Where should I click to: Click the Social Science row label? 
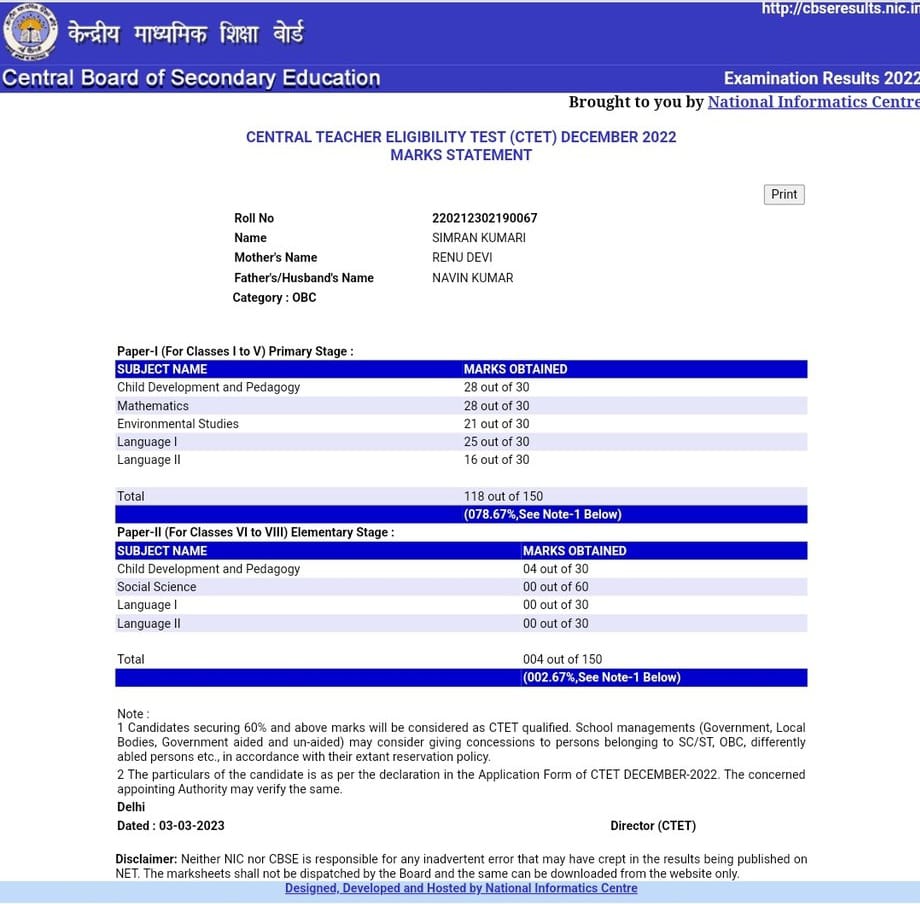pos(157,587)
